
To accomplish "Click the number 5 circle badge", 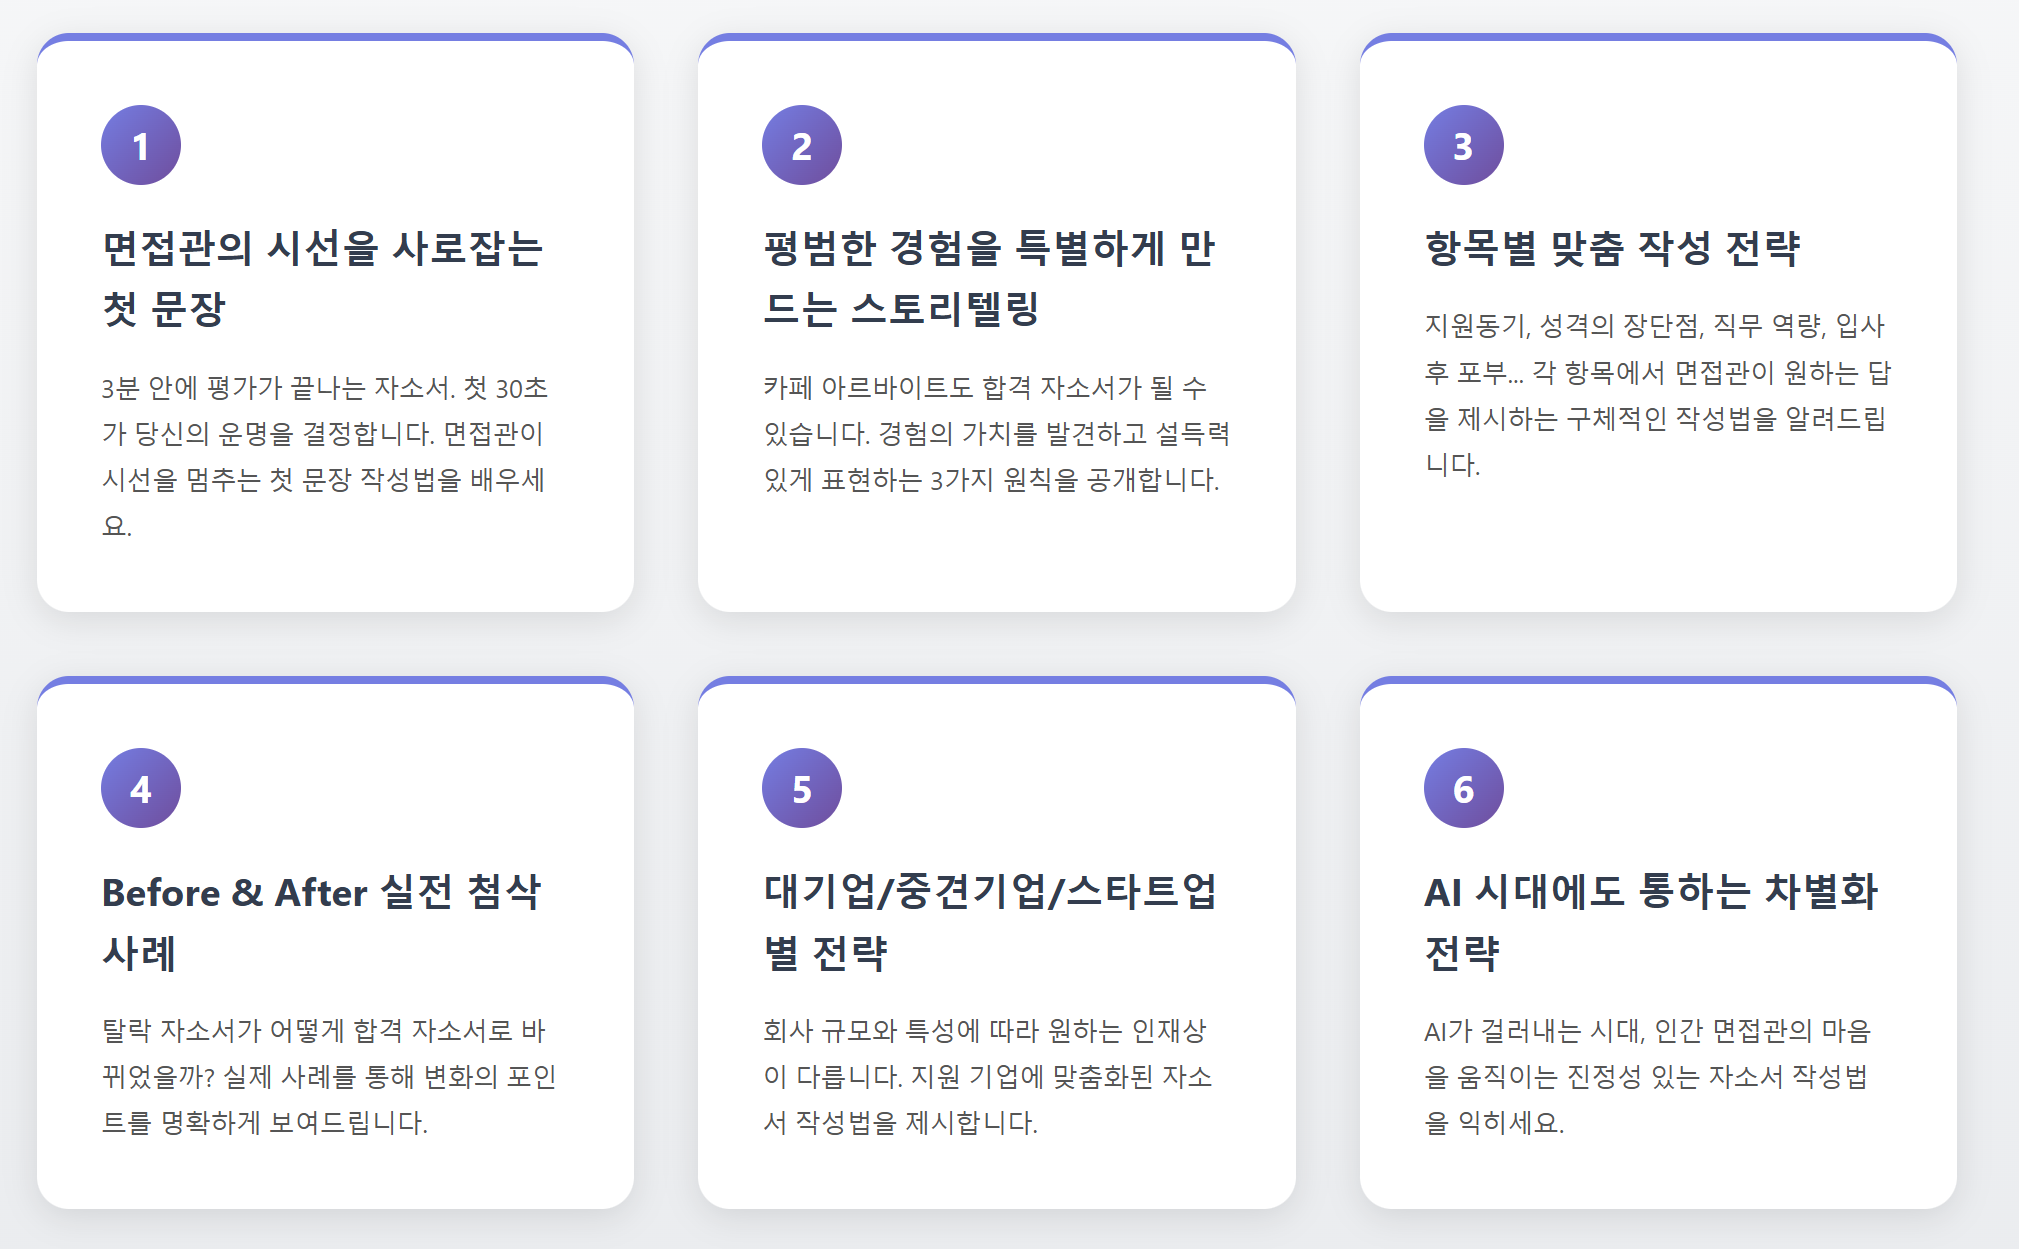I will (802, 788).
